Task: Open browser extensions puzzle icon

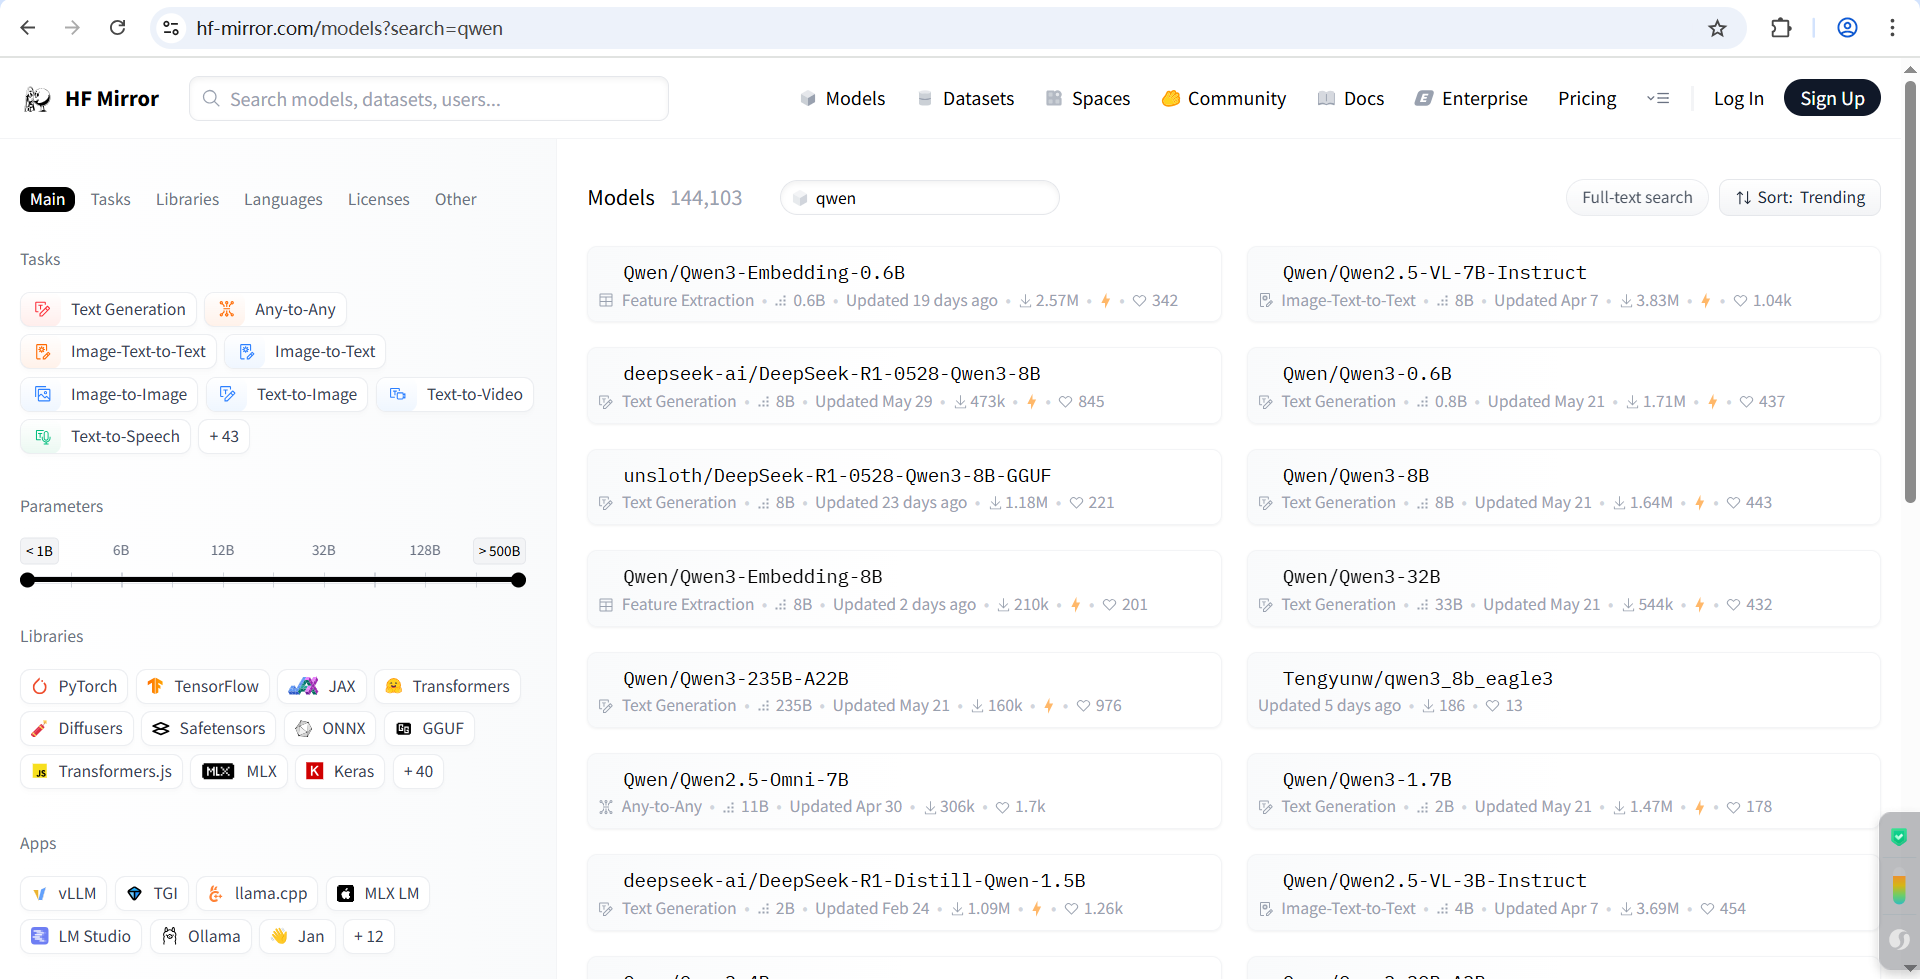Action: point(1781,28)
